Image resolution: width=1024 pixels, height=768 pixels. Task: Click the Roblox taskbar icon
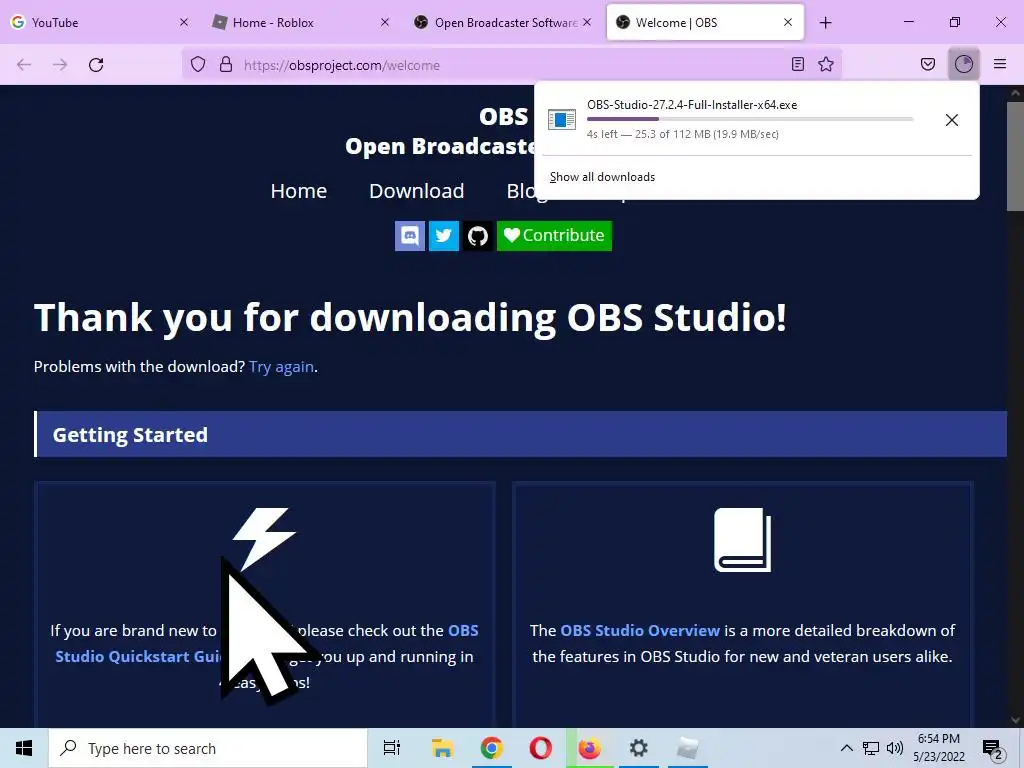click(x=687, y=748)
